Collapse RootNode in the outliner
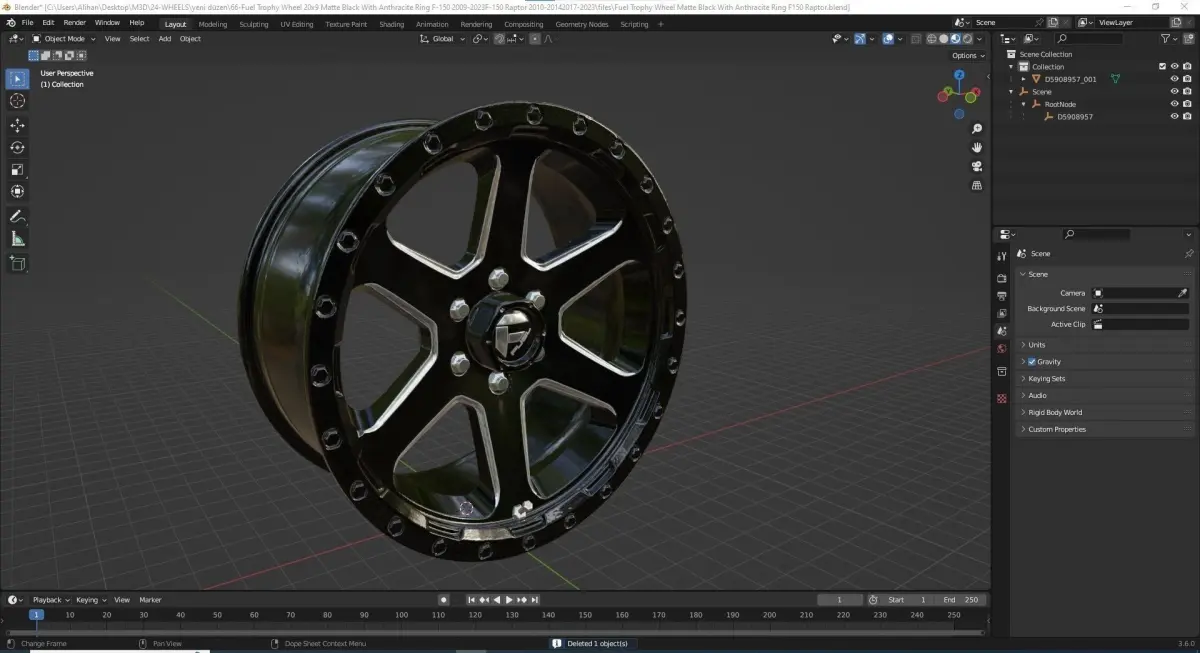This screenshot has width=1200, height=653. pyautogui.click(x=1023, y=104)
